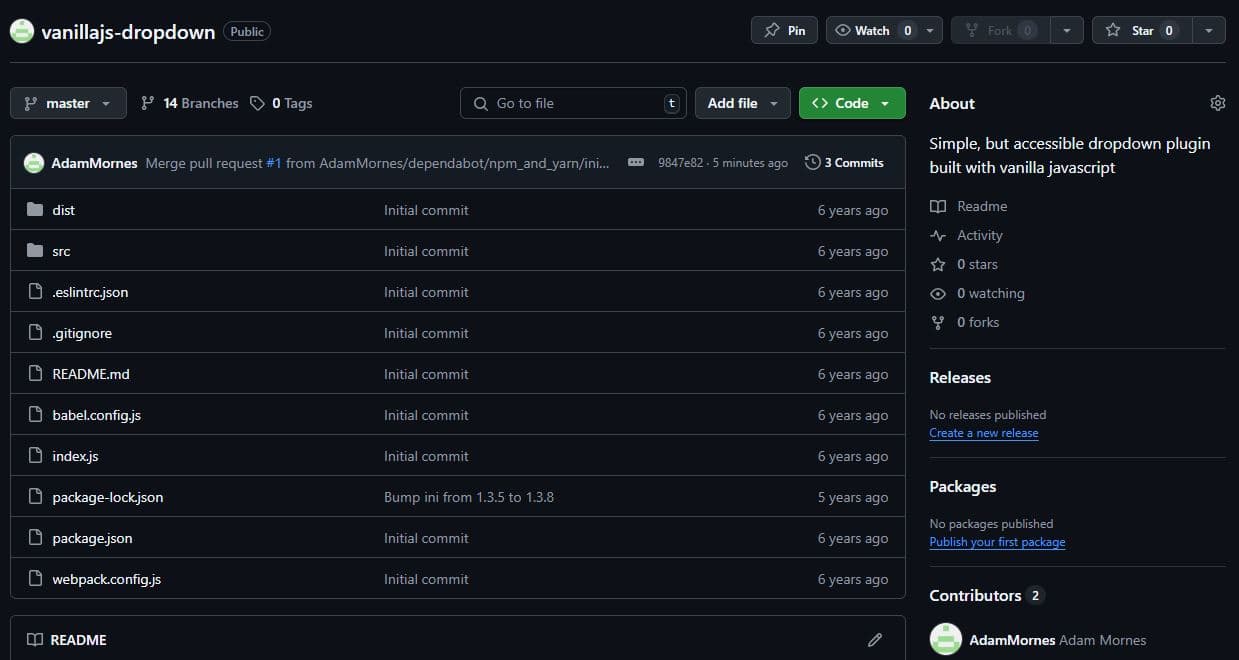Open the README.md file
The width and height of the screenshot is (1239, 660).
pos(91,374)
